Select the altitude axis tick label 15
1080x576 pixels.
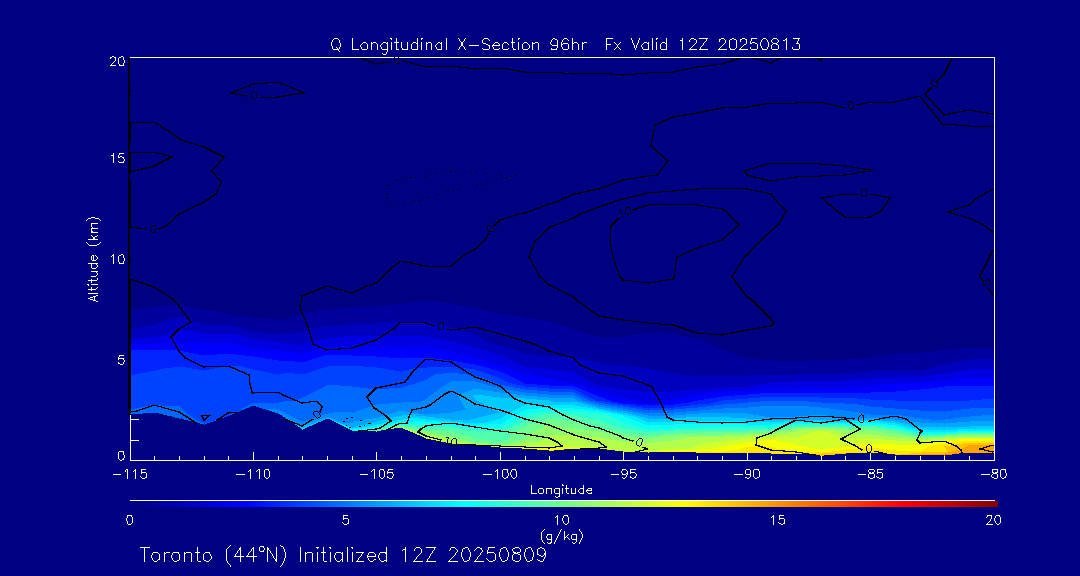pyautogui.click(x=117, y=158)
